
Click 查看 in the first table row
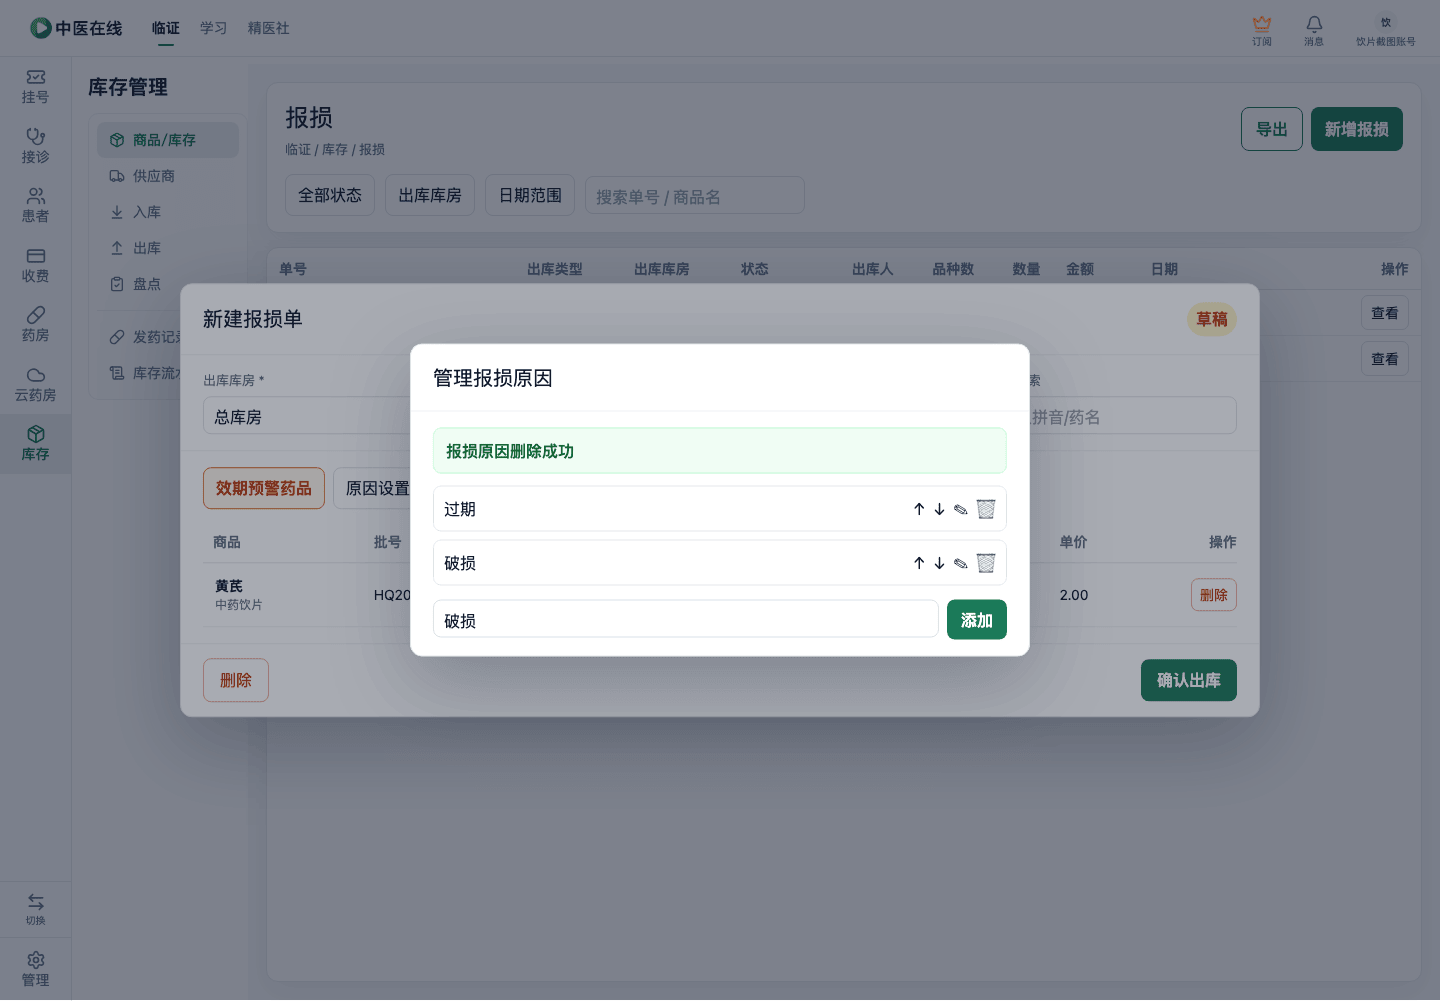point(1385,313)
